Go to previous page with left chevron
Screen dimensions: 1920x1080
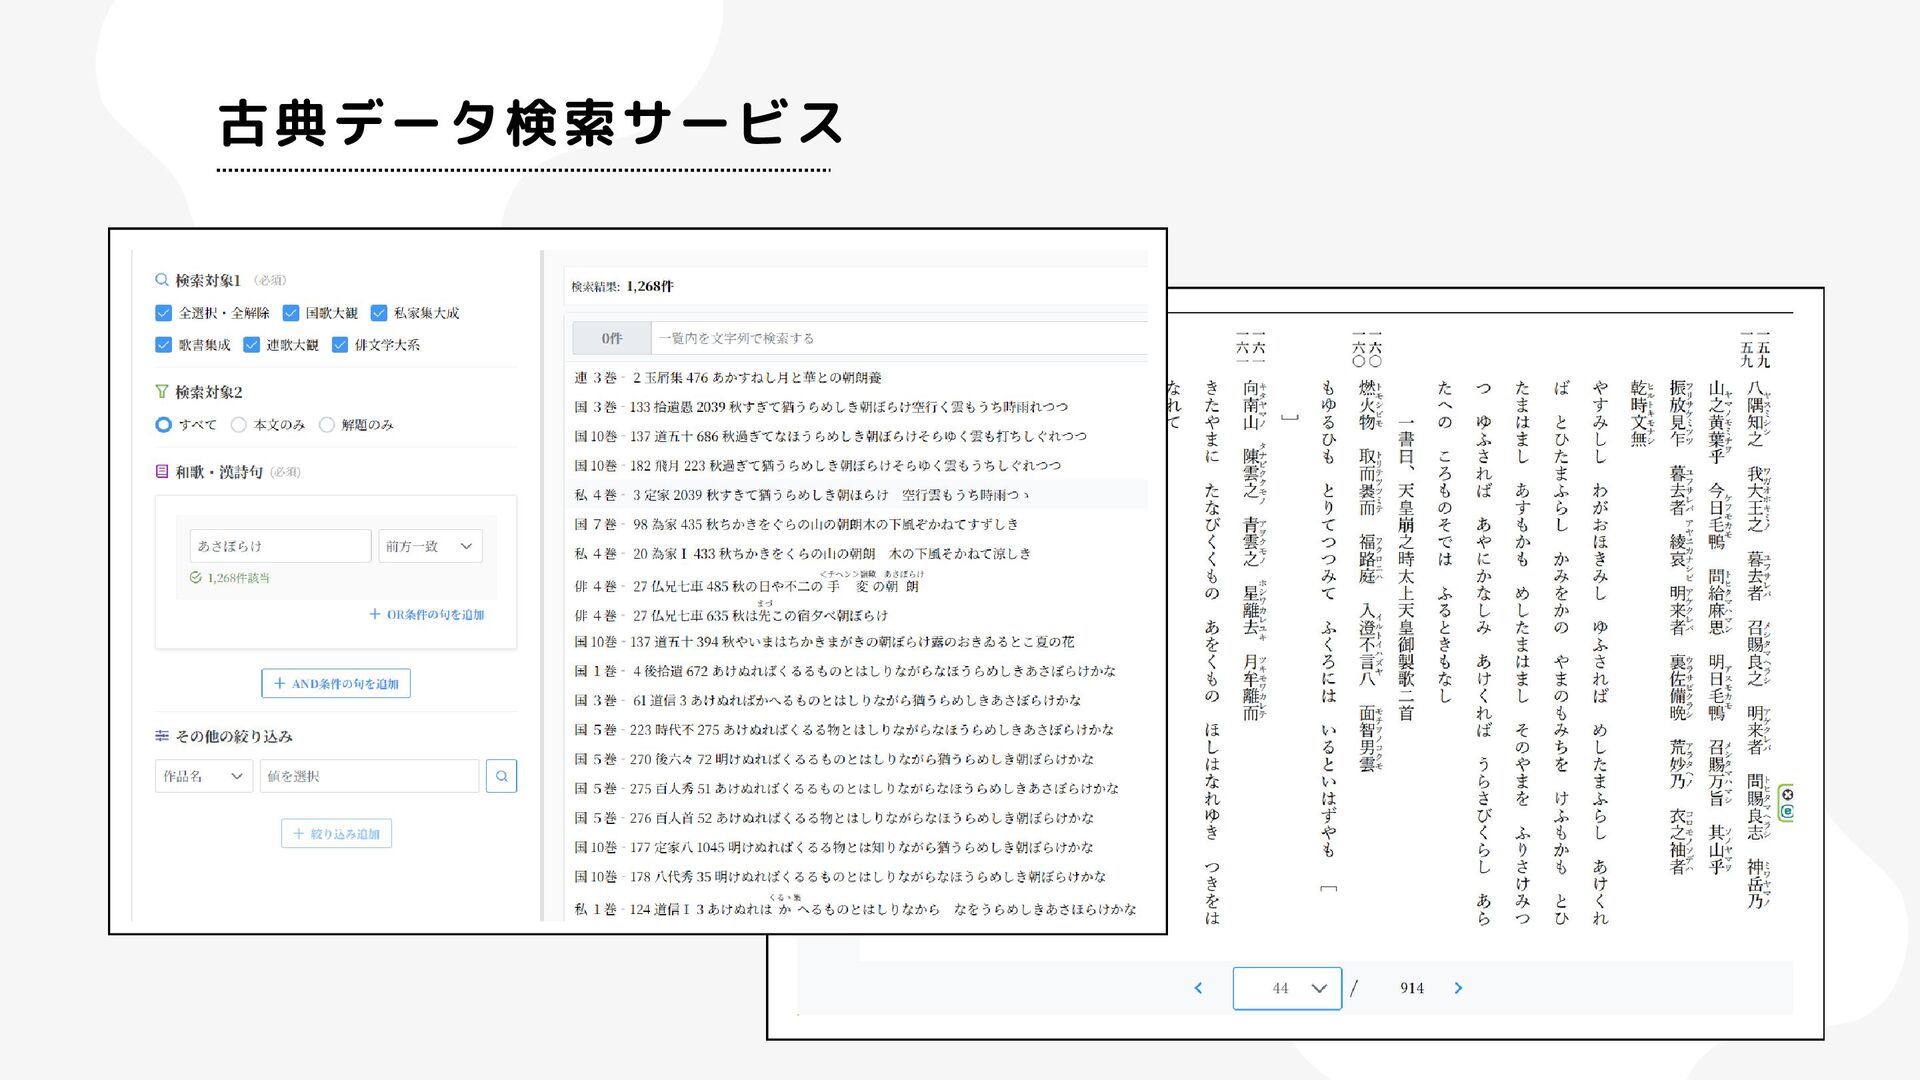tap(1198, 988)
